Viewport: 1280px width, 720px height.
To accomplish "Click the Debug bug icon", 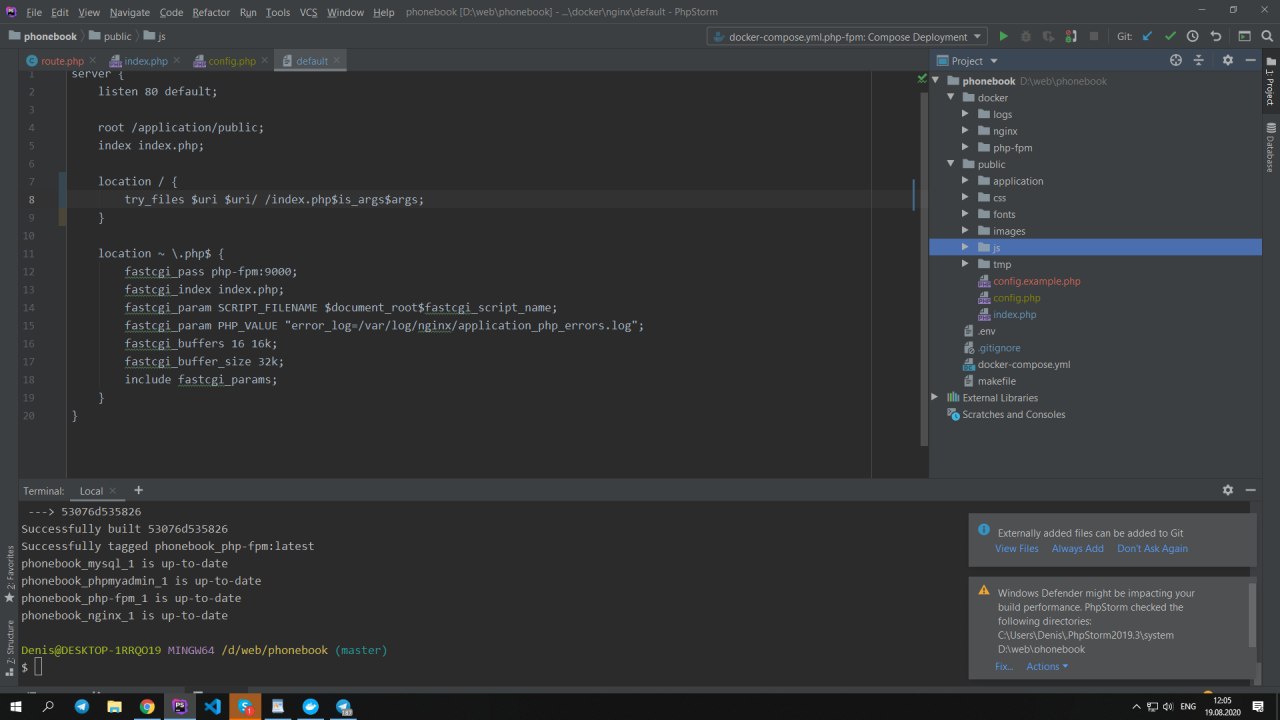I will [1026, 36].
